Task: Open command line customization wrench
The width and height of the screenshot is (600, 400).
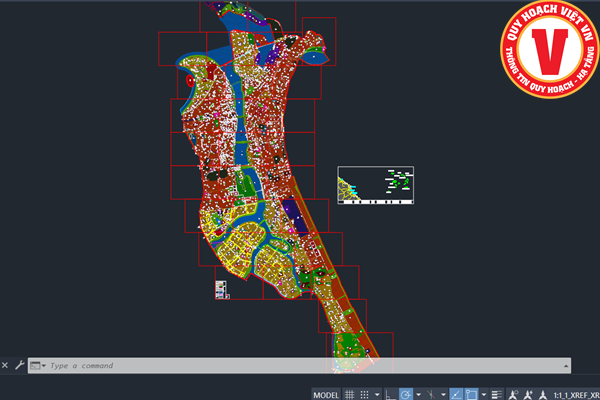Action: (x=19, y=366)
